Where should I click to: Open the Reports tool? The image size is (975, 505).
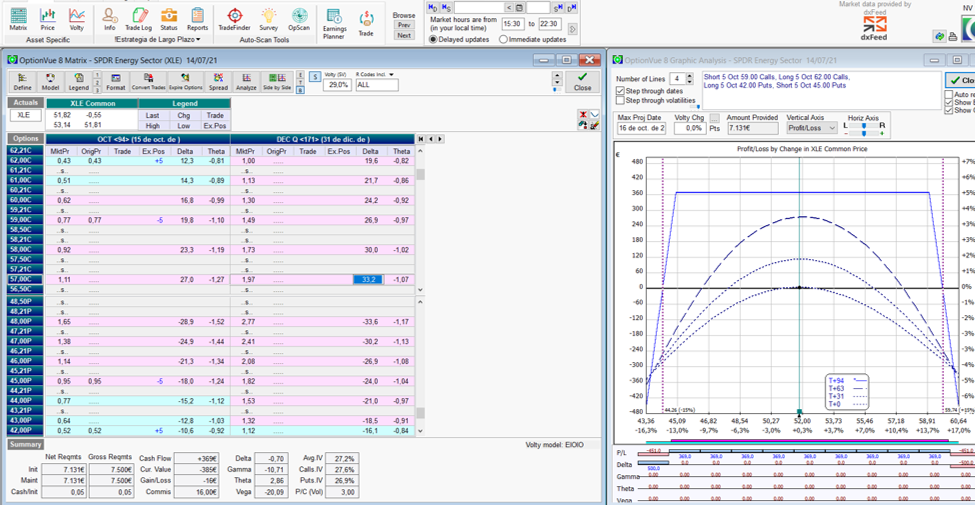click(198, 19)
